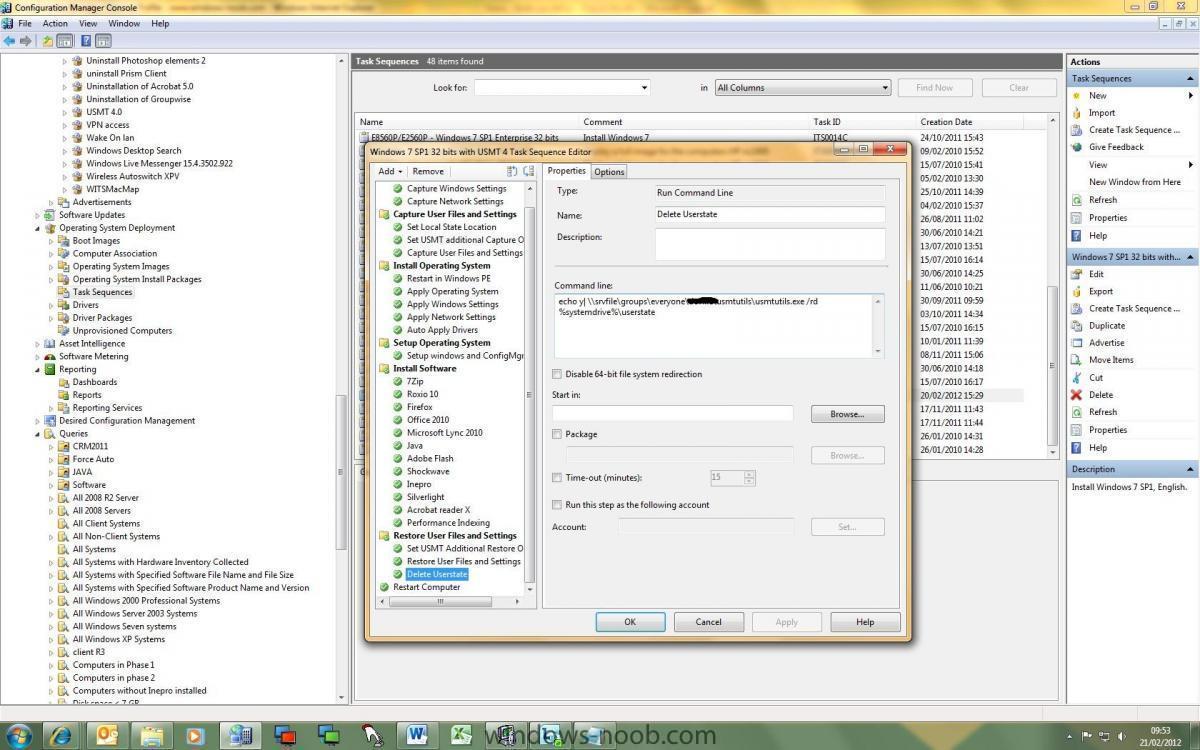Click the New star icon in the Actions pane
1200x750 pixels.
1076,96
